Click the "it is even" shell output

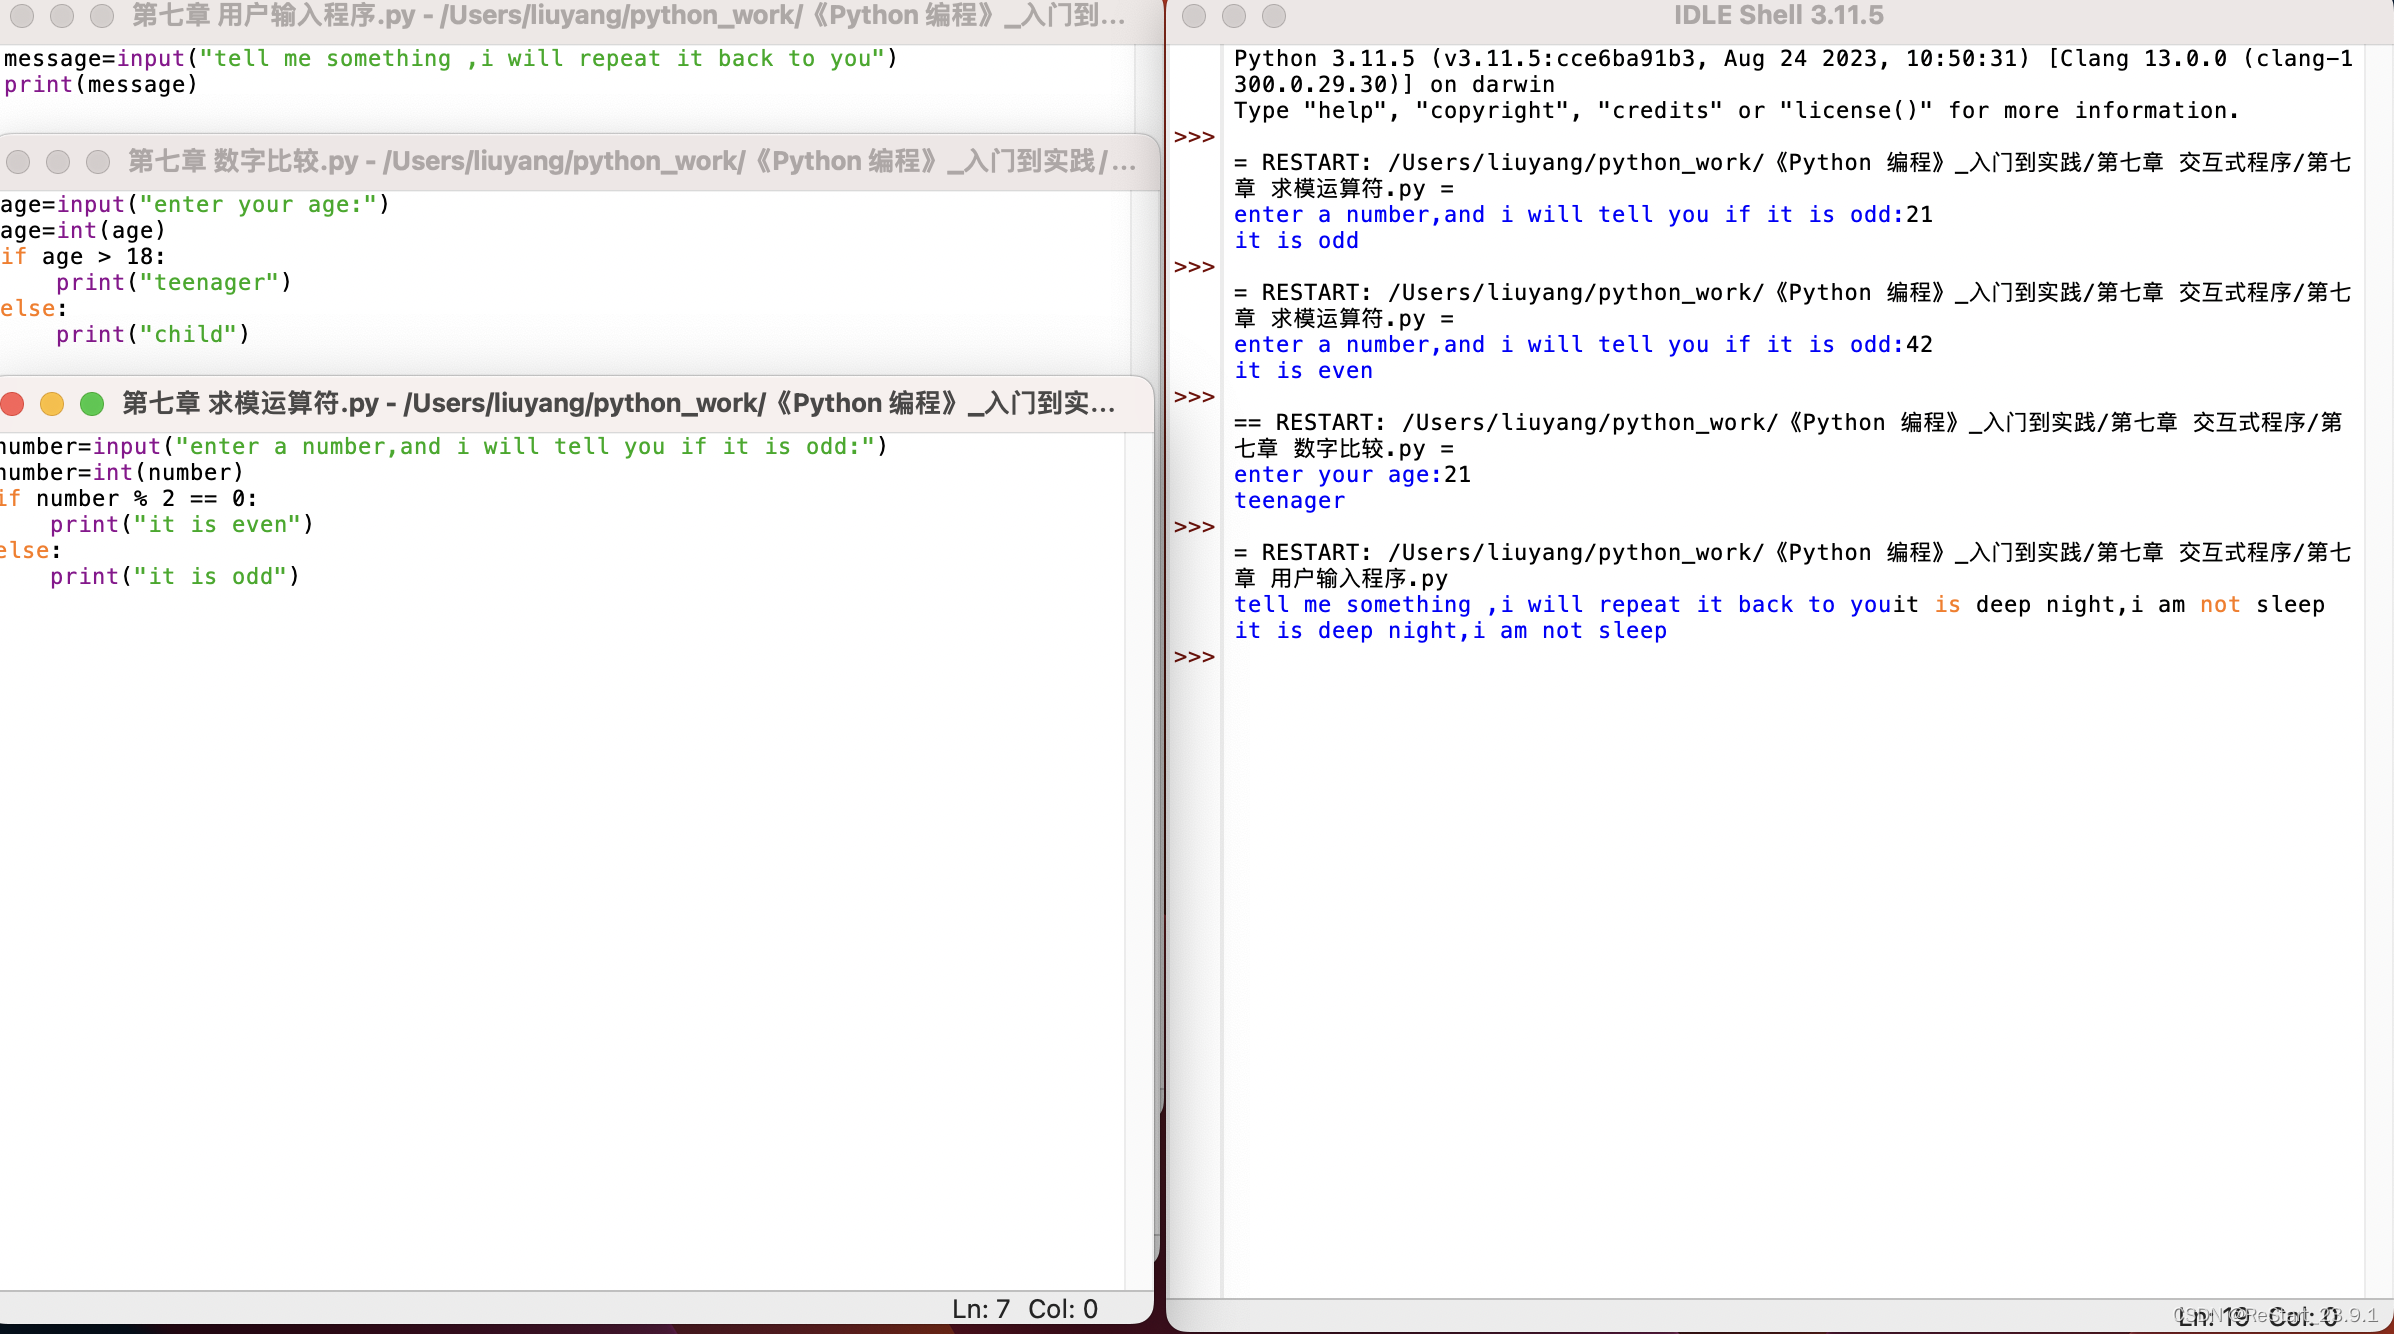1303,371
